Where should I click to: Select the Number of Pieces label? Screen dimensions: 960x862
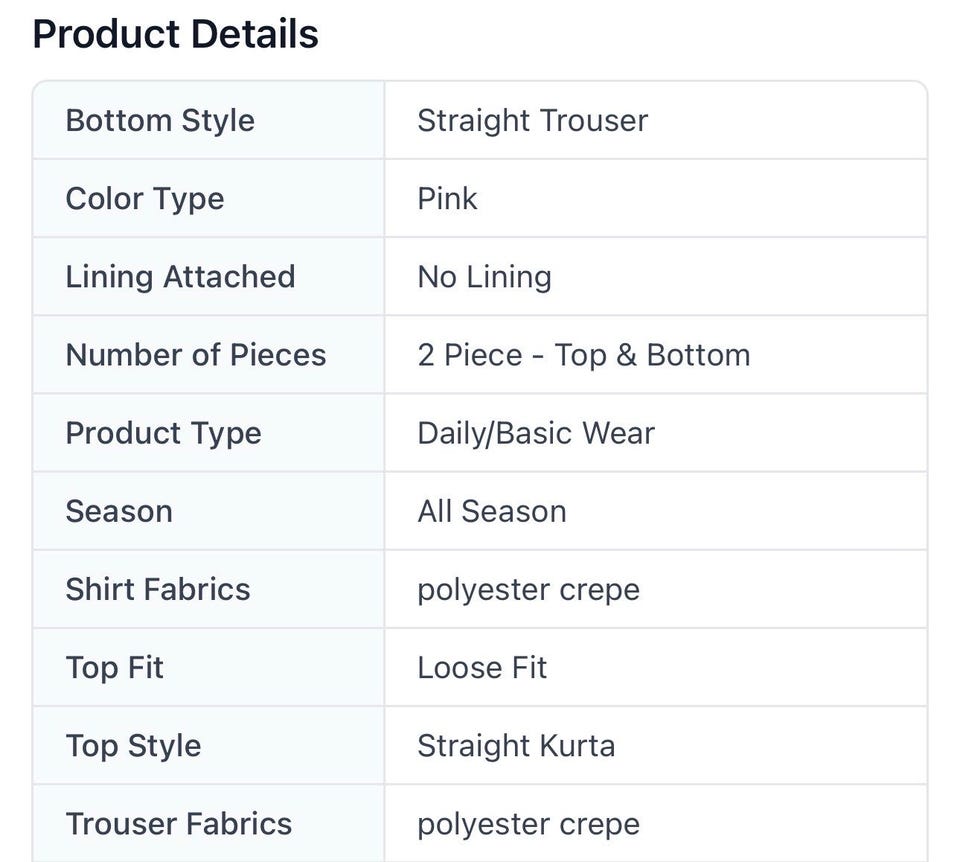tap(195, 355)
